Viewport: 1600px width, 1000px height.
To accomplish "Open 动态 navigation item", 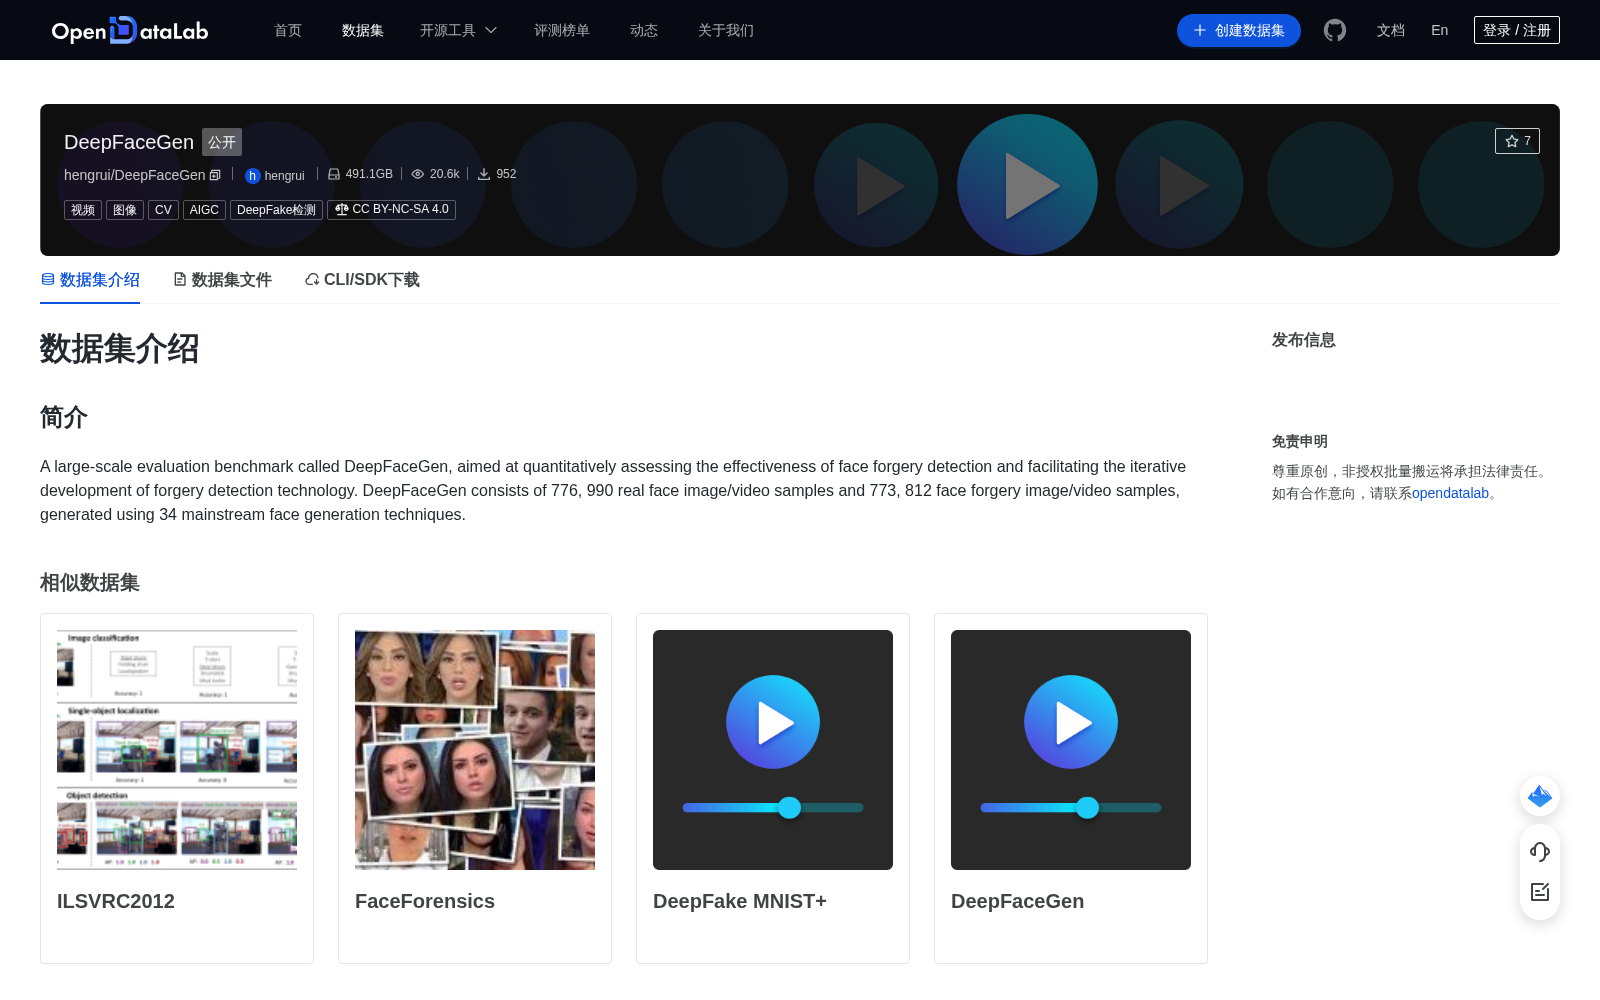I will pos(644,30).
